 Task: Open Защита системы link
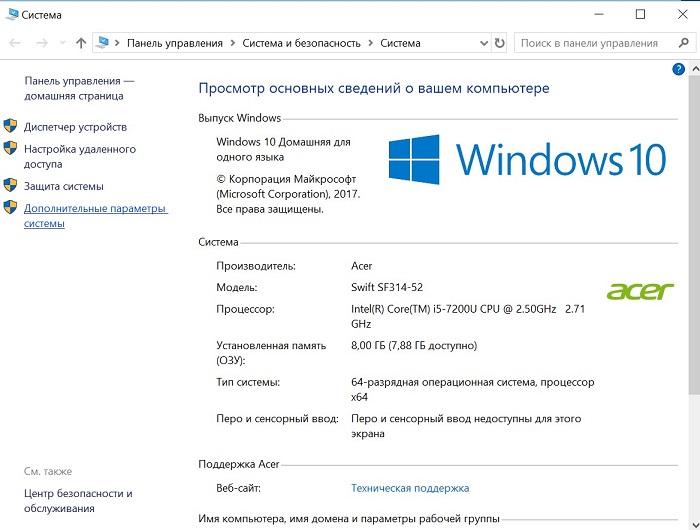pyautogui.click(x=64, y=186)
